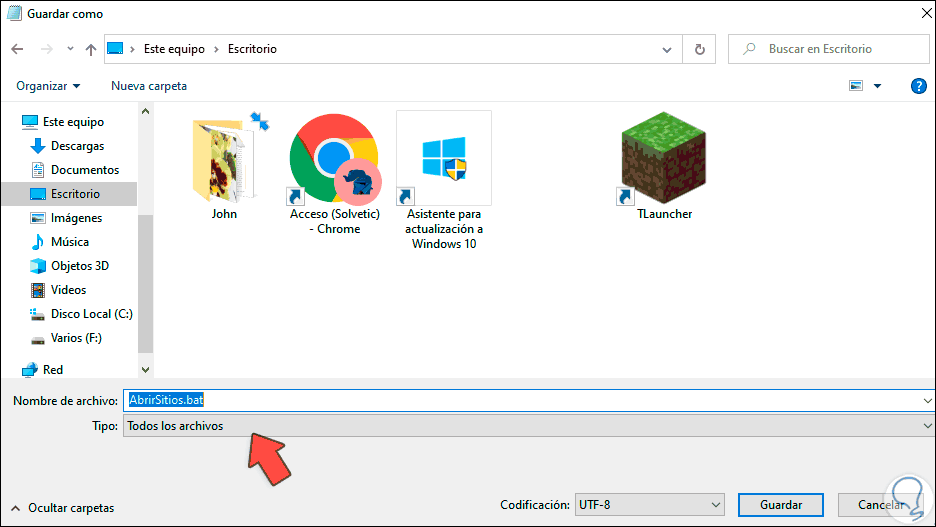Click the 'Nombre de archivo' field
Viewport: 936px width, 527px height.
pos(522,400)
